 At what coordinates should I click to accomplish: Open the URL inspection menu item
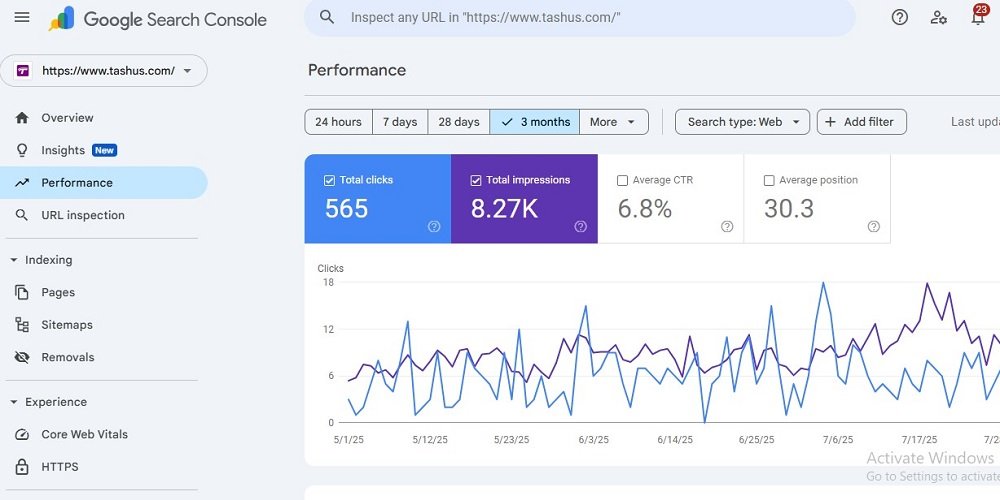[82, 215]
